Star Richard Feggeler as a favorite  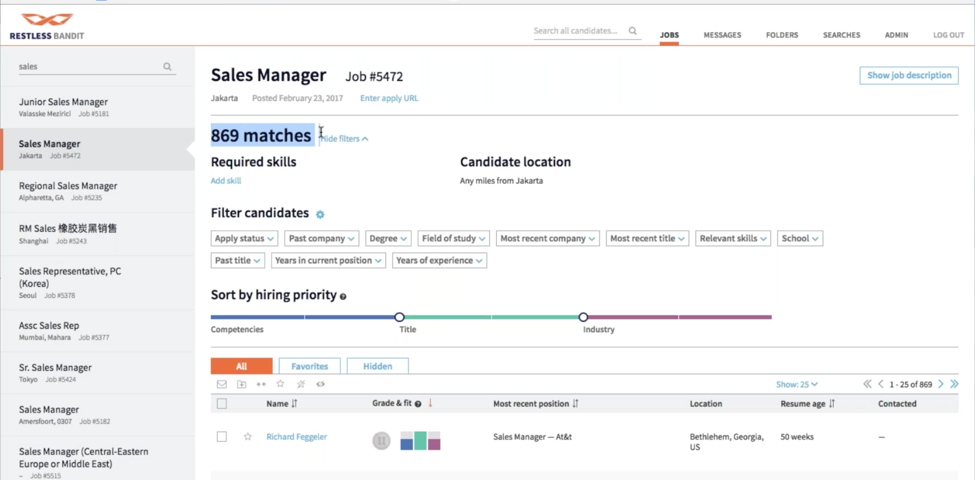tap(248, 437)
